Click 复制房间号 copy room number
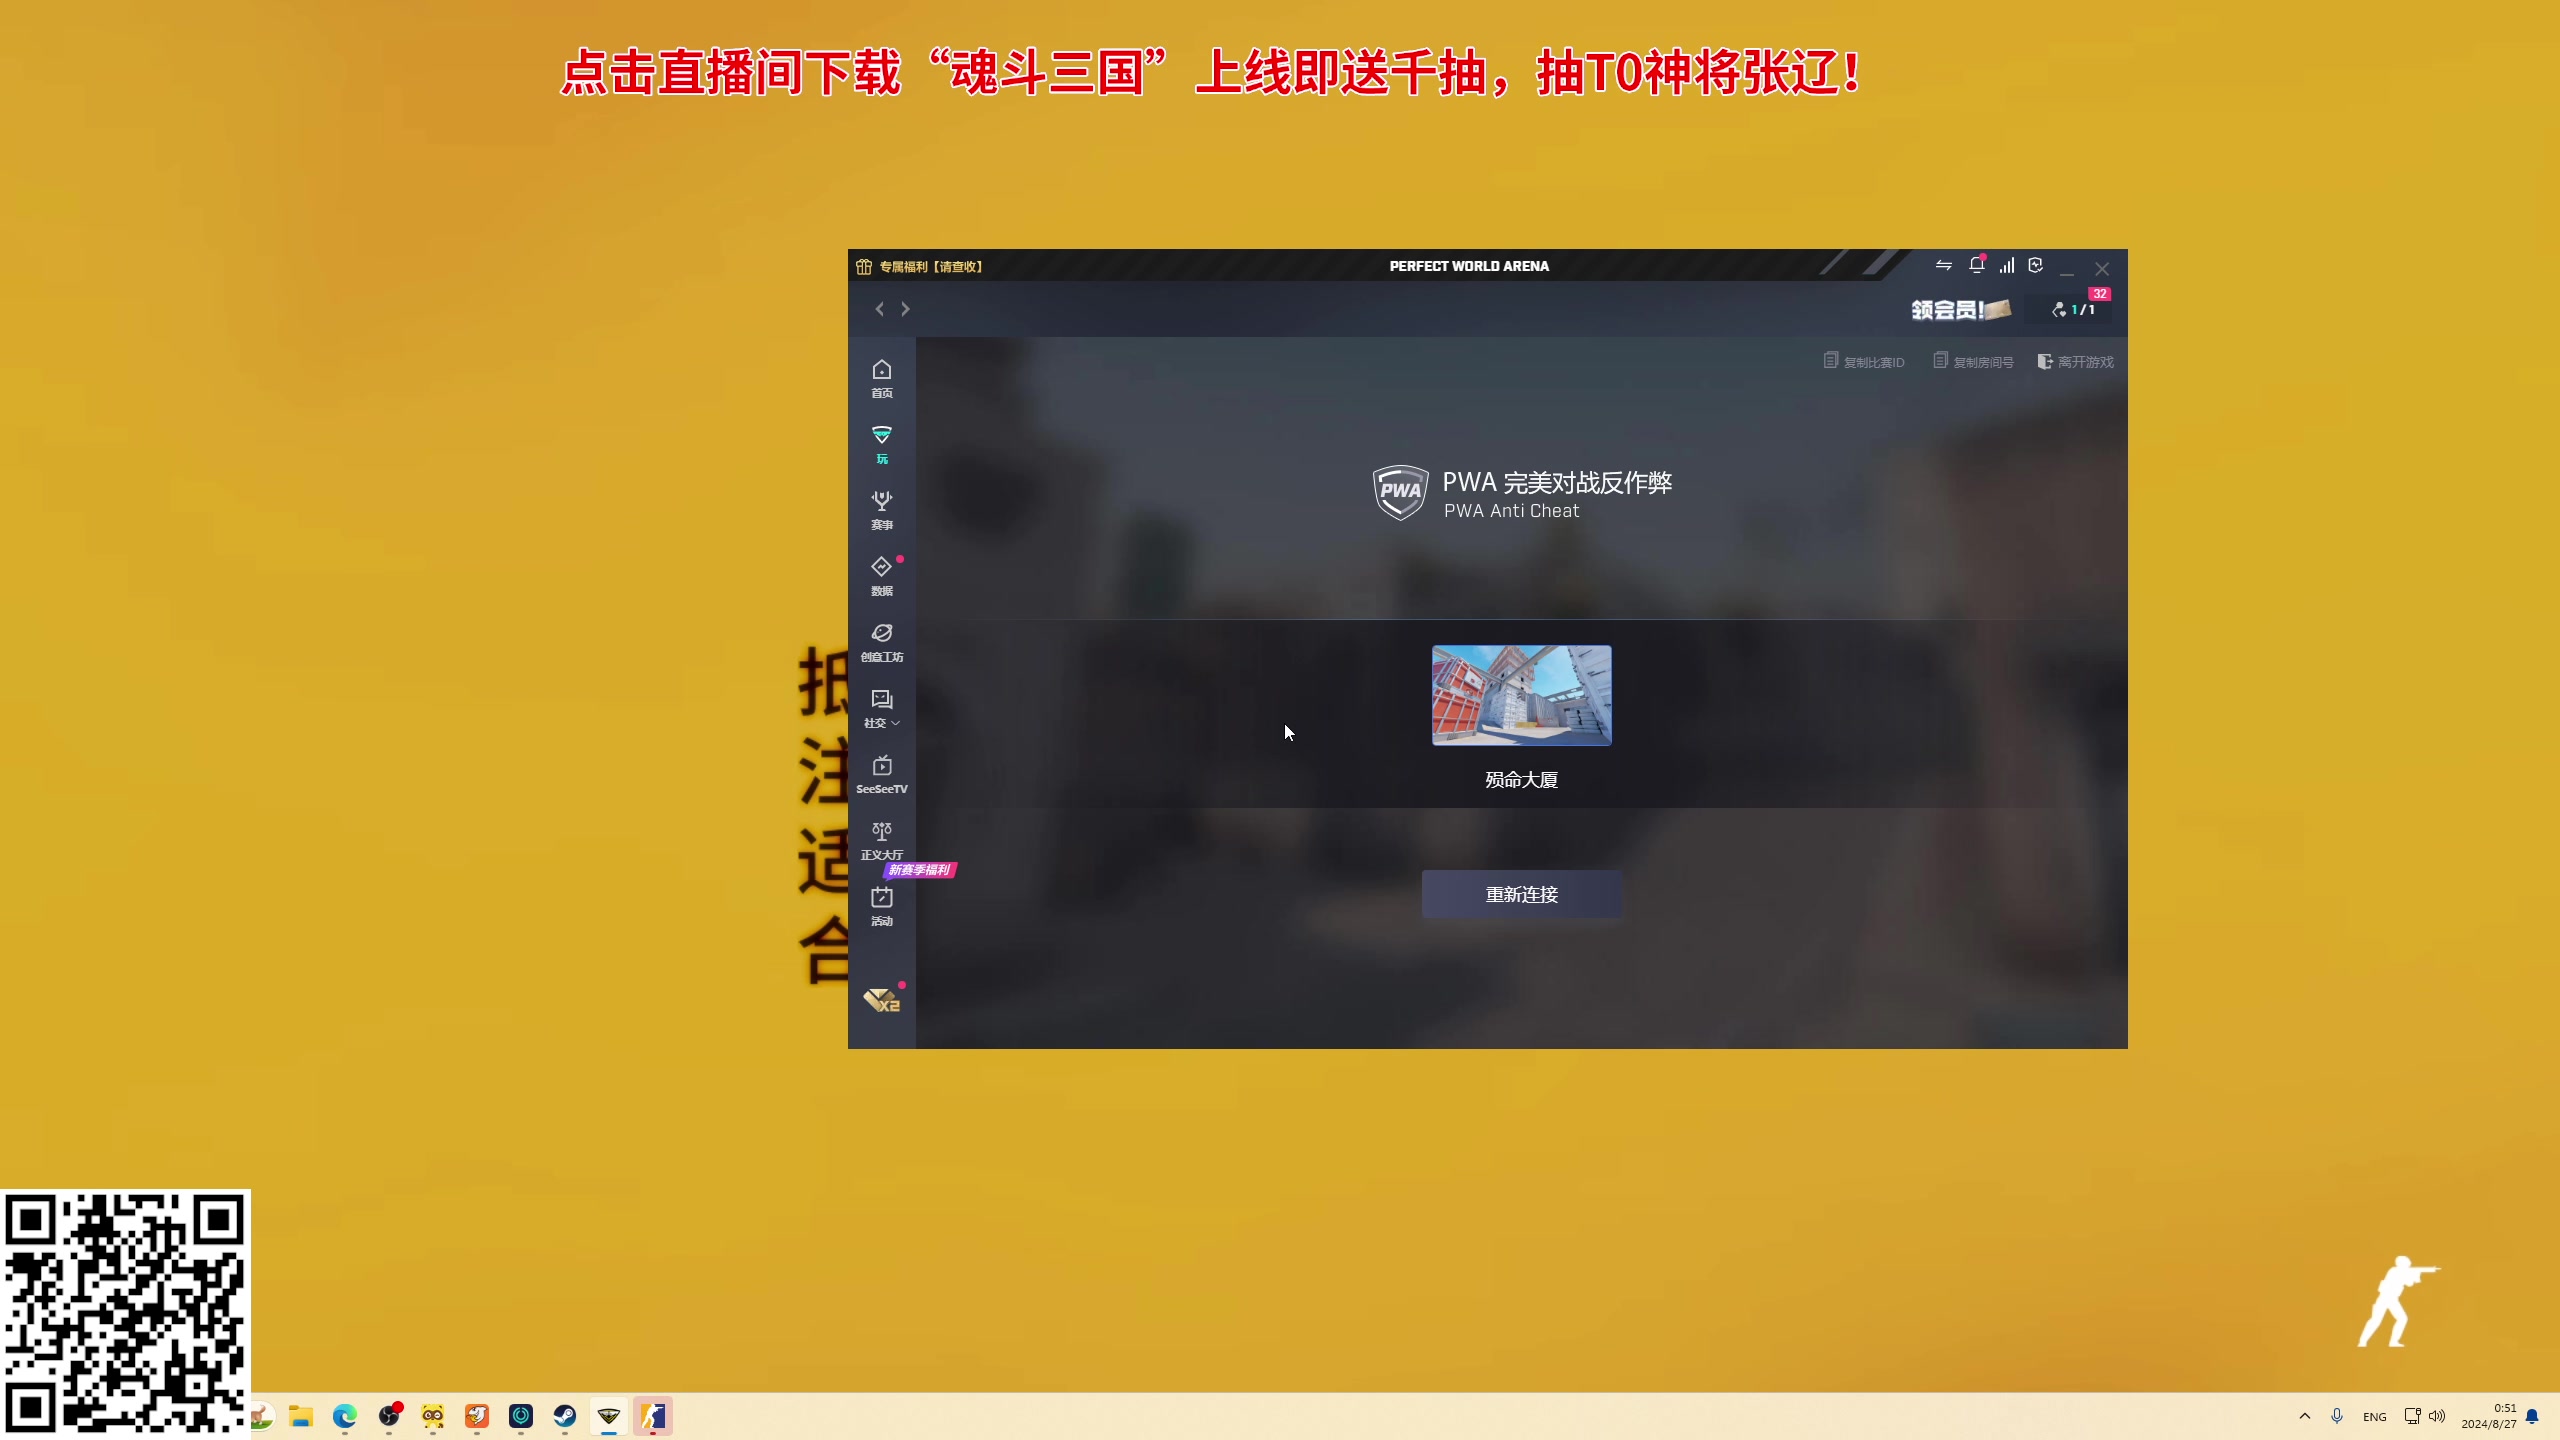The width and height of the screenshot is (2560, 1440). pos(1974,361)
